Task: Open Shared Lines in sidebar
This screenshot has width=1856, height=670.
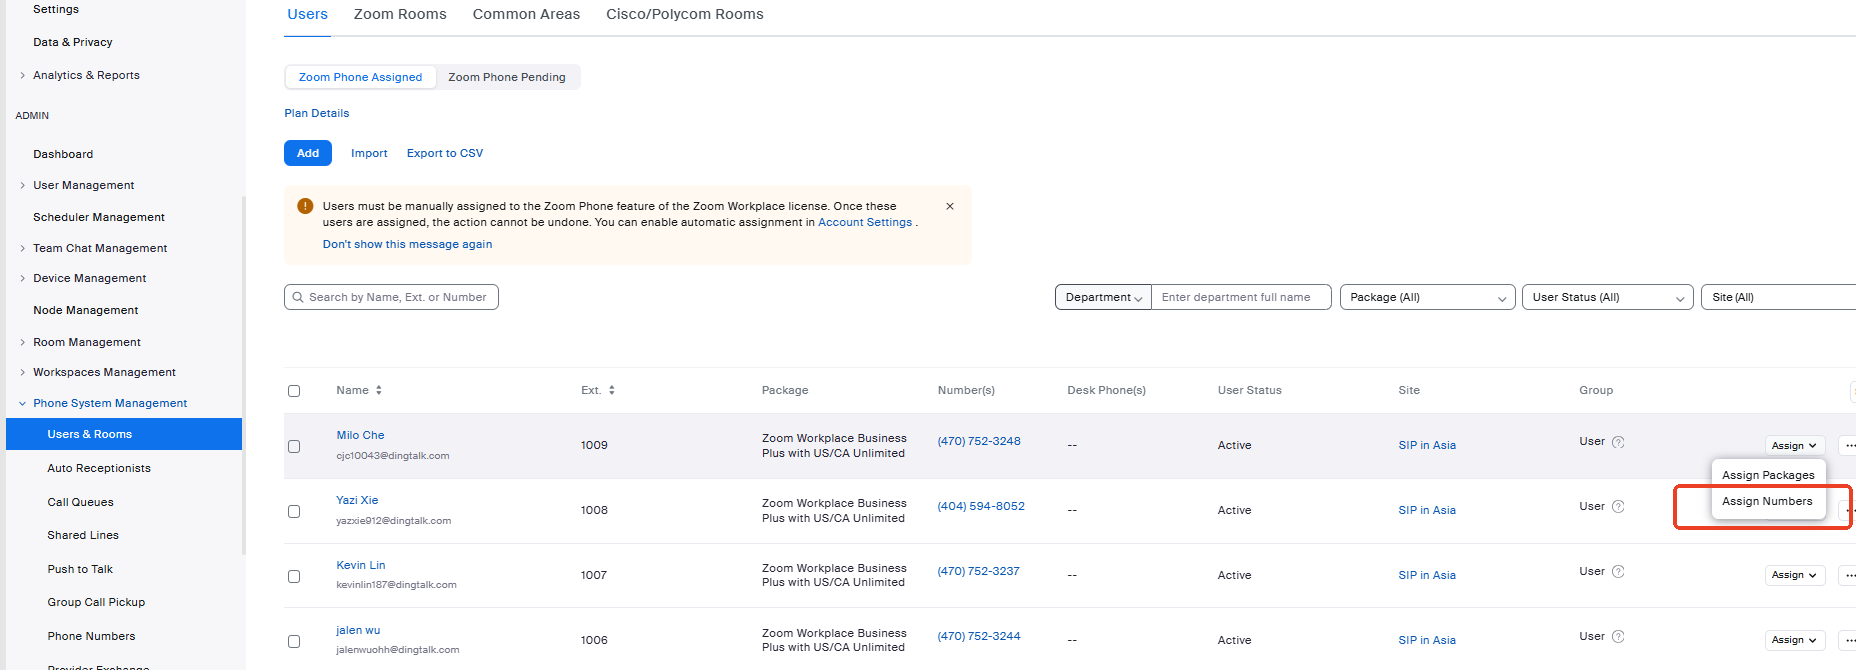Action: point(83,535)
